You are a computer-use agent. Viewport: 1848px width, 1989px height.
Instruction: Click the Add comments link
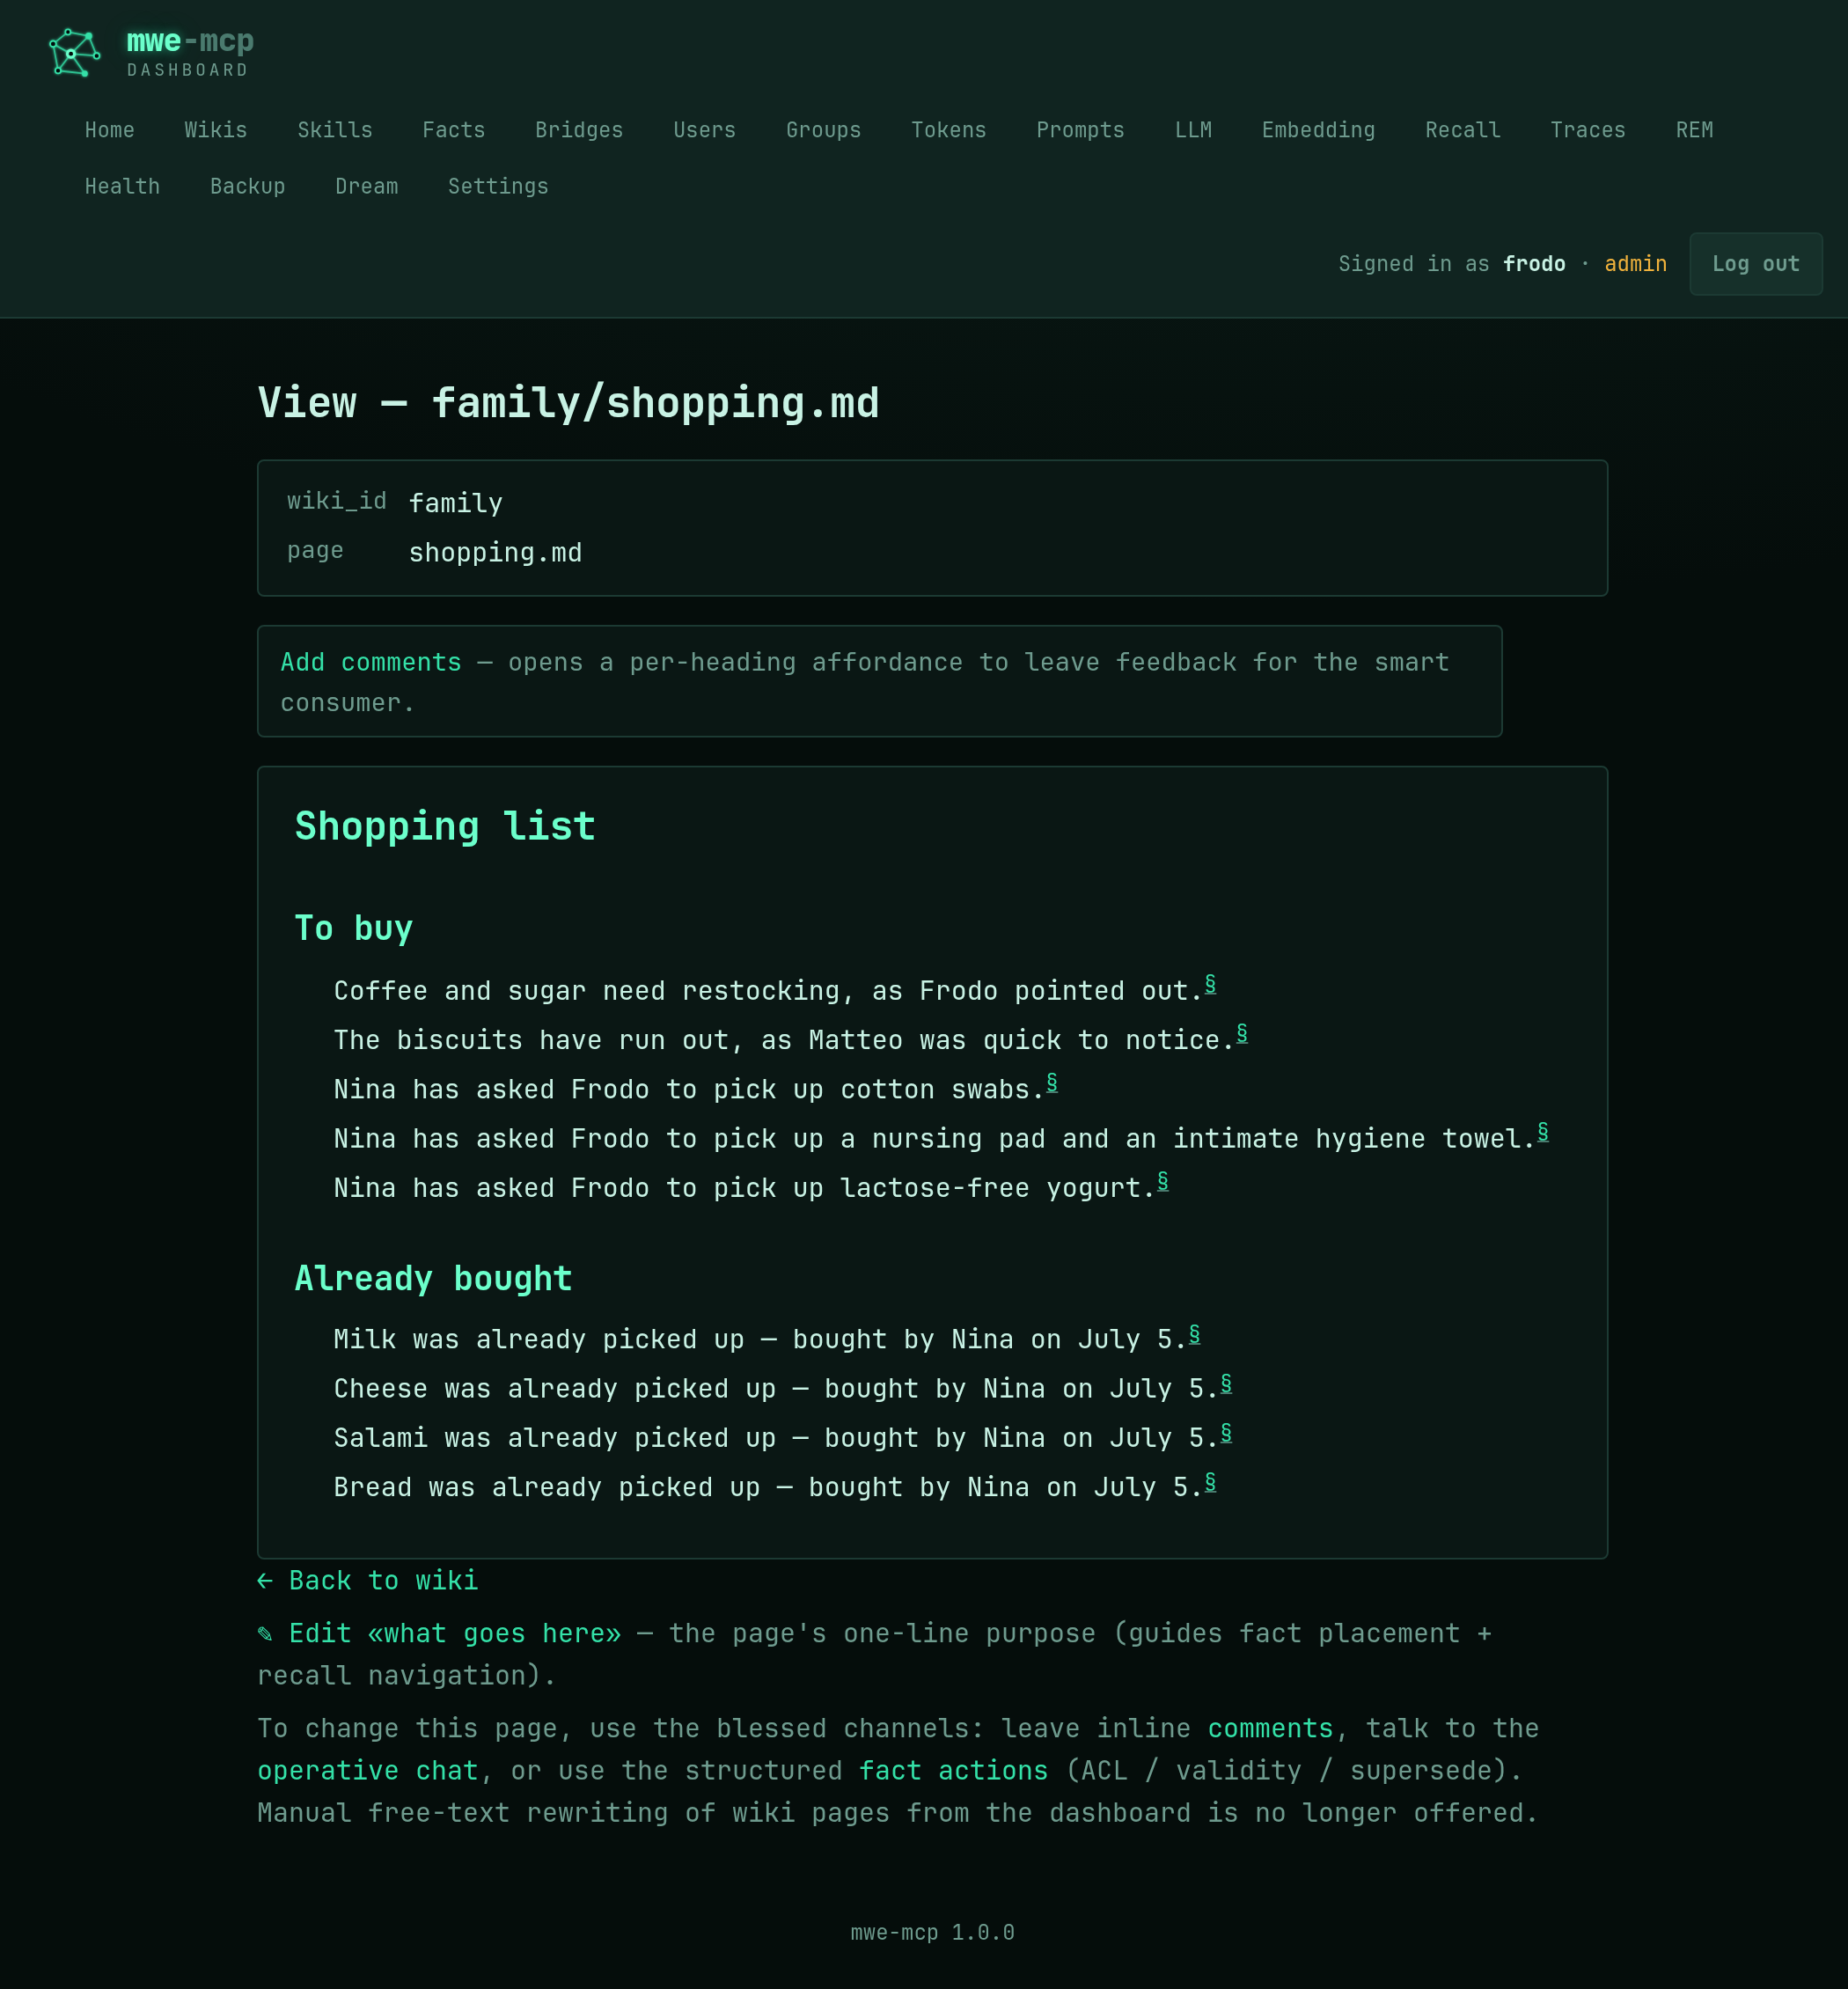(371, 662)
